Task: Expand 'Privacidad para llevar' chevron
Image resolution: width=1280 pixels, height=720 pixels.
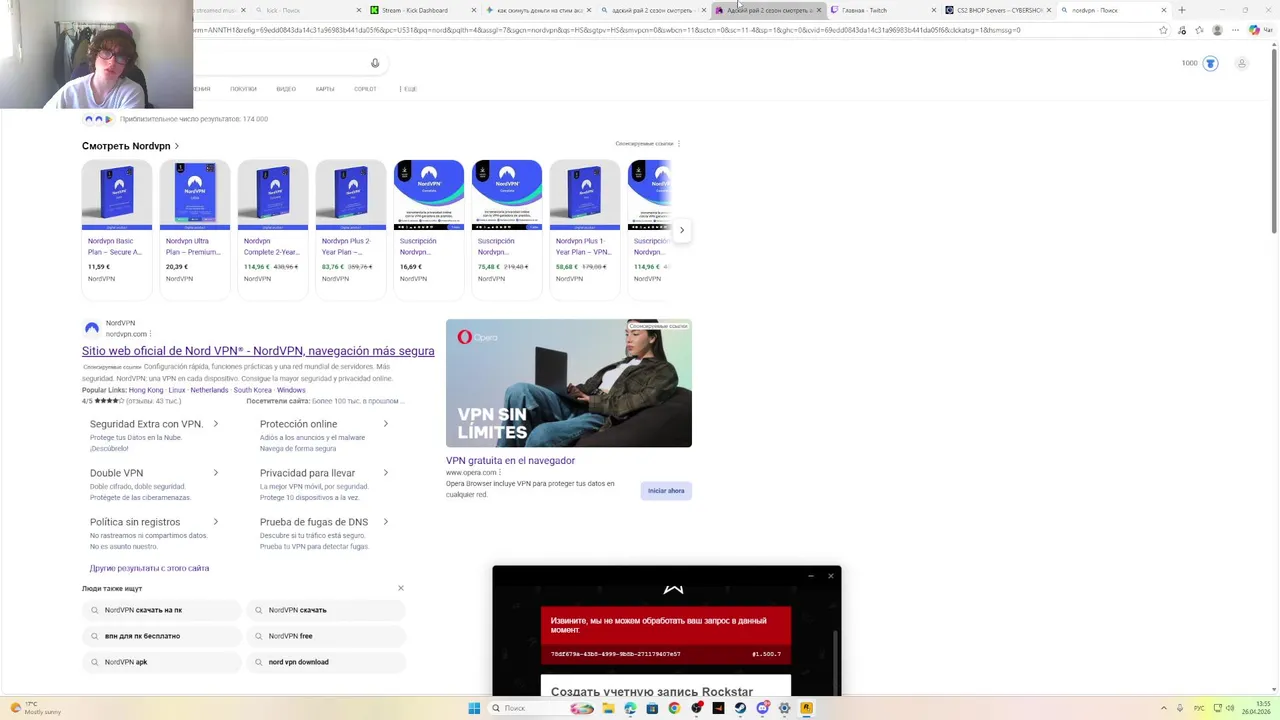Action: pos(386,473)
